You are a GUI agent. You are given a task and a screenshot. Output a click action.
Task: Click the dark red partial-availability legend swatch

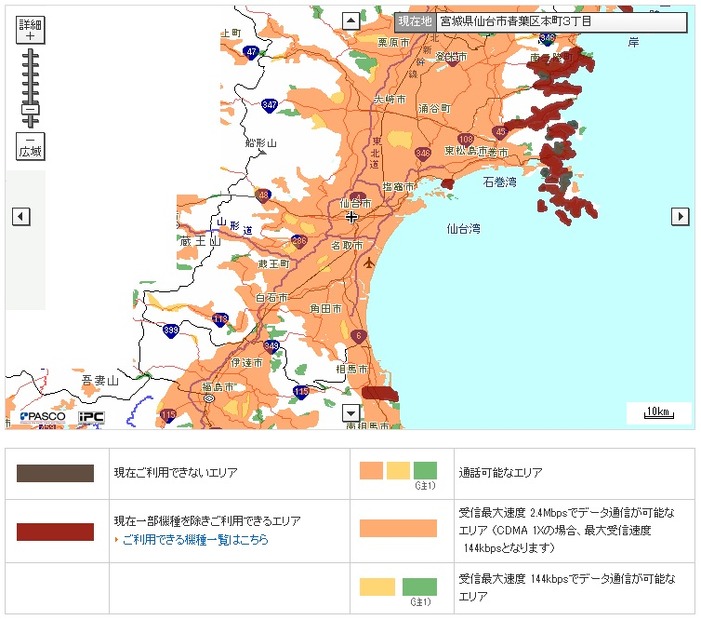(55, 532)
